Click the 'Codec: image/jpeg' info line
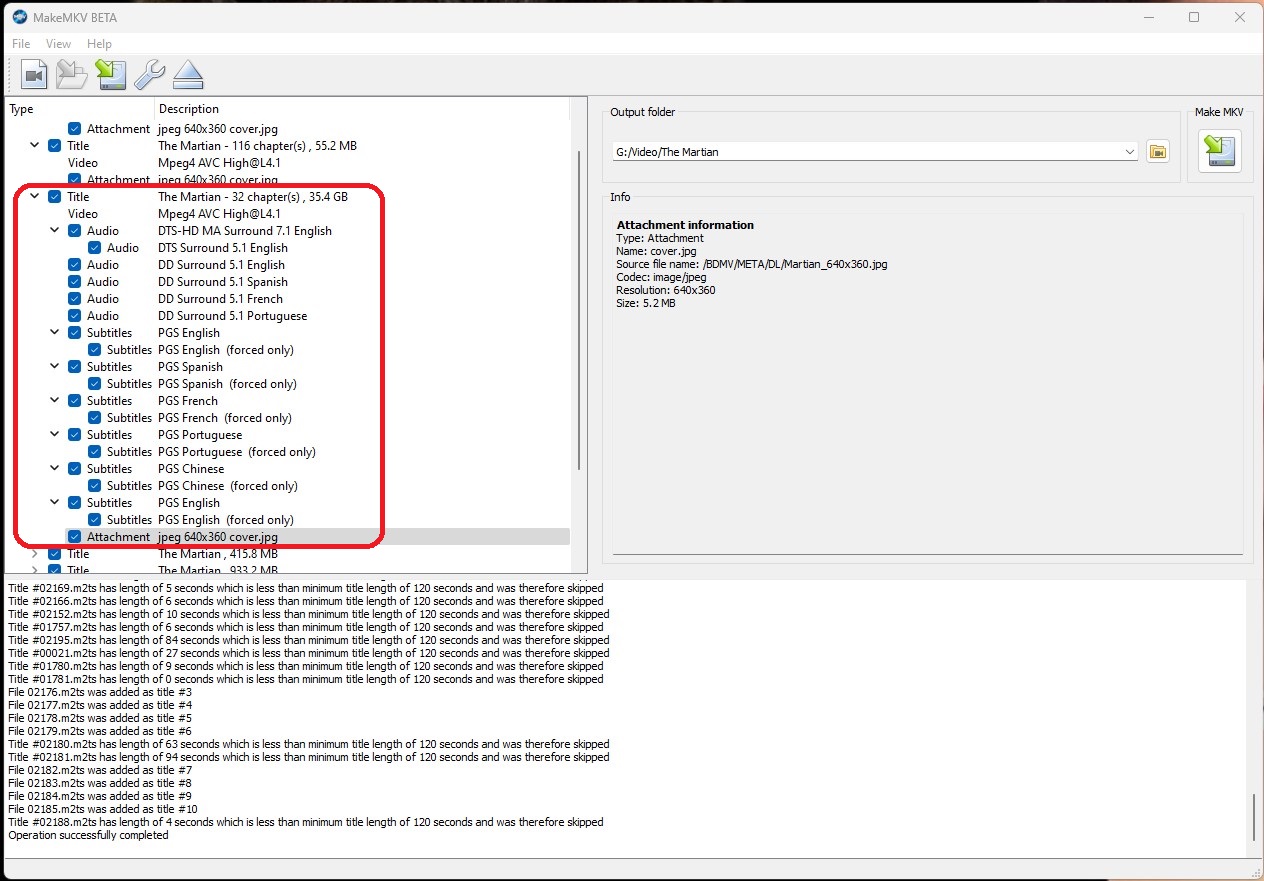Image resolution: width=1264 pixels, height=881 pixels. 661,277
